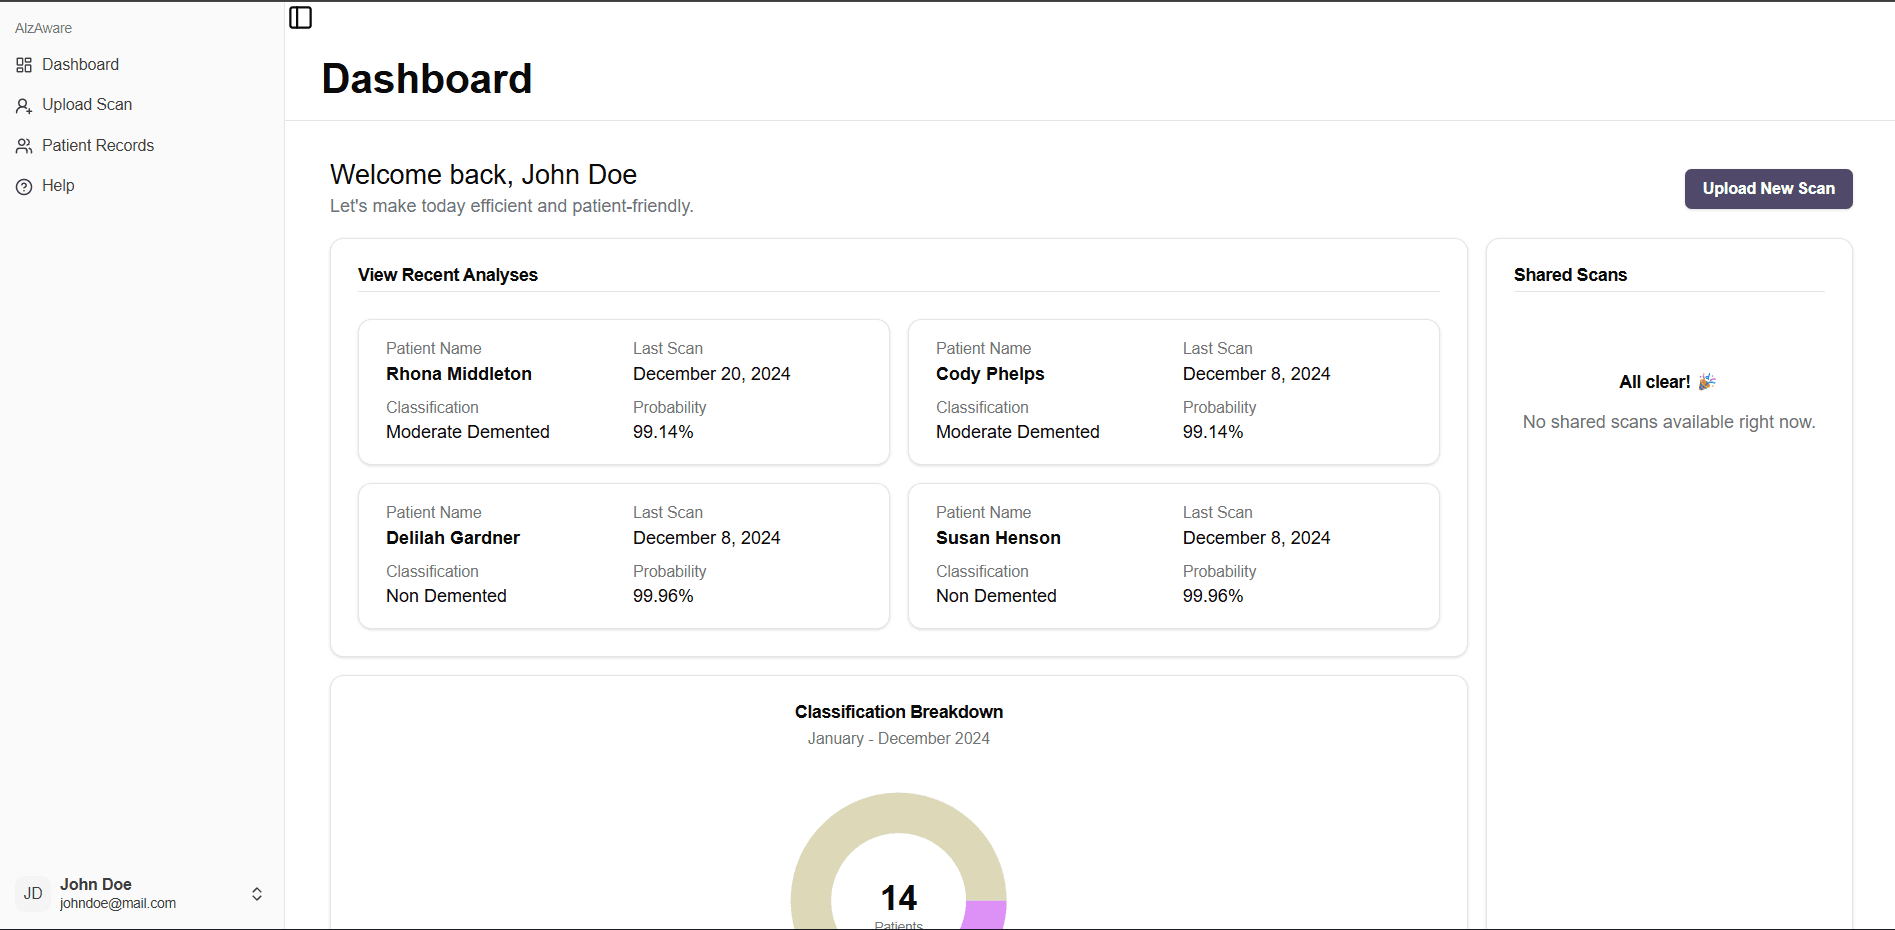
Task: Toggle the sidebar panel icon
Action: 300,18
